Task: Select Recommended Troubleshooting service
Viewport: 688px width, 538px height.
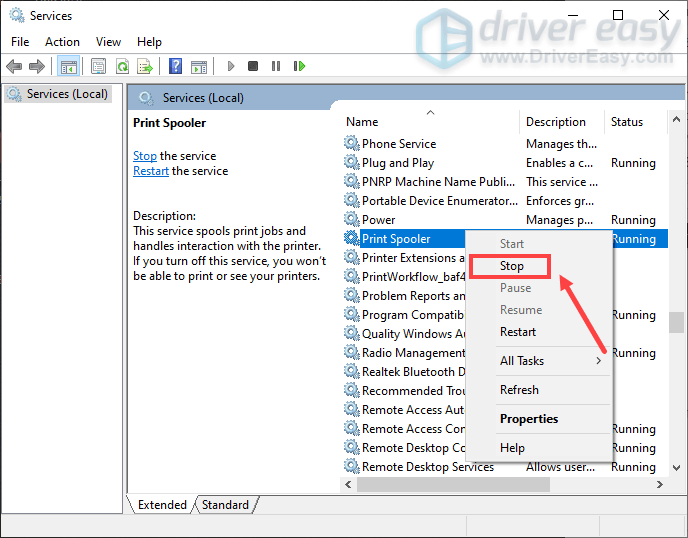Action: coord(404,391)
